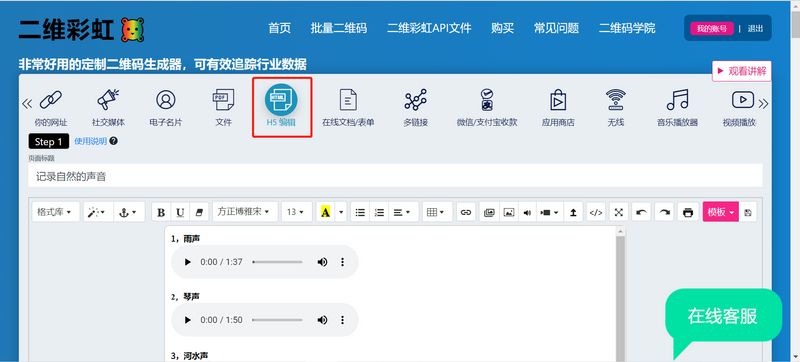Toggle fullscreen editor mode icon

(x=618, y=212)
